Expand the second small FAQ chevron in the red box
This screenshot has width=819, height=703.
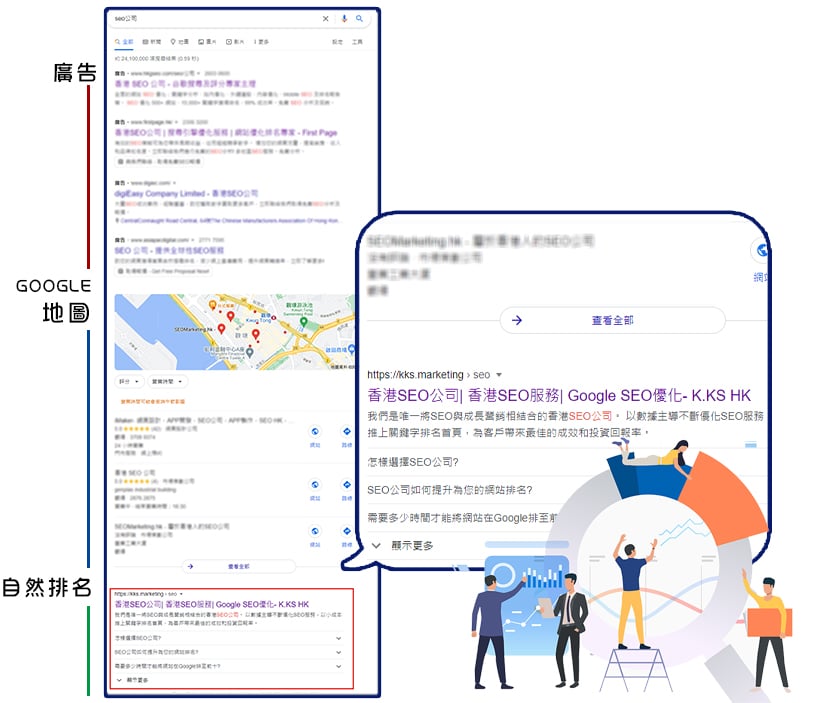[338, 652]
